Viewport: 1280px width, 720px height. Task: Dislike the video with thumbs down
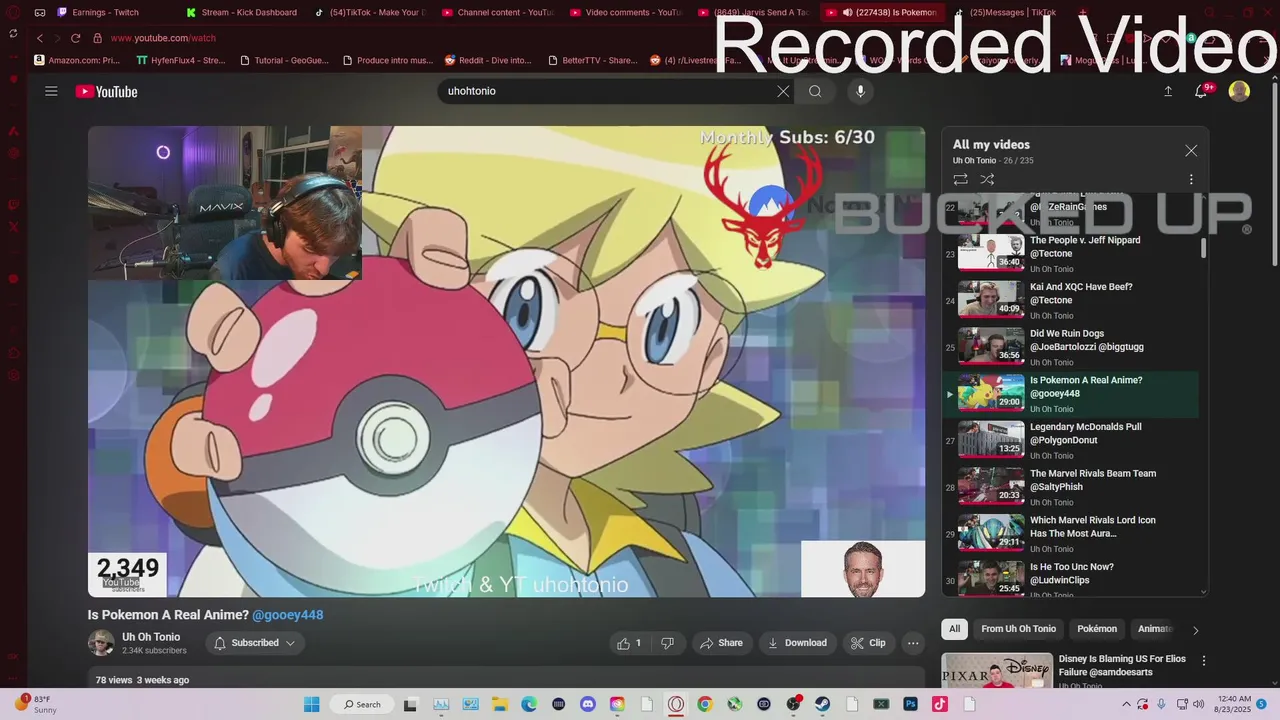(x=667, y=643)
